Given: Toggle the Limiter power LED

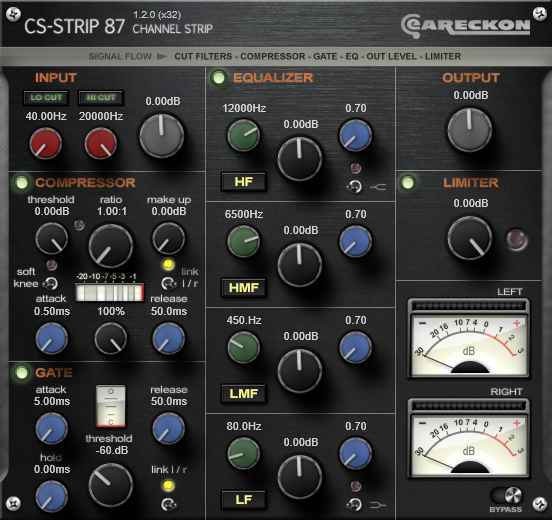Looking at the screenshot, I should pyautogui.click(x=408, y=182).
